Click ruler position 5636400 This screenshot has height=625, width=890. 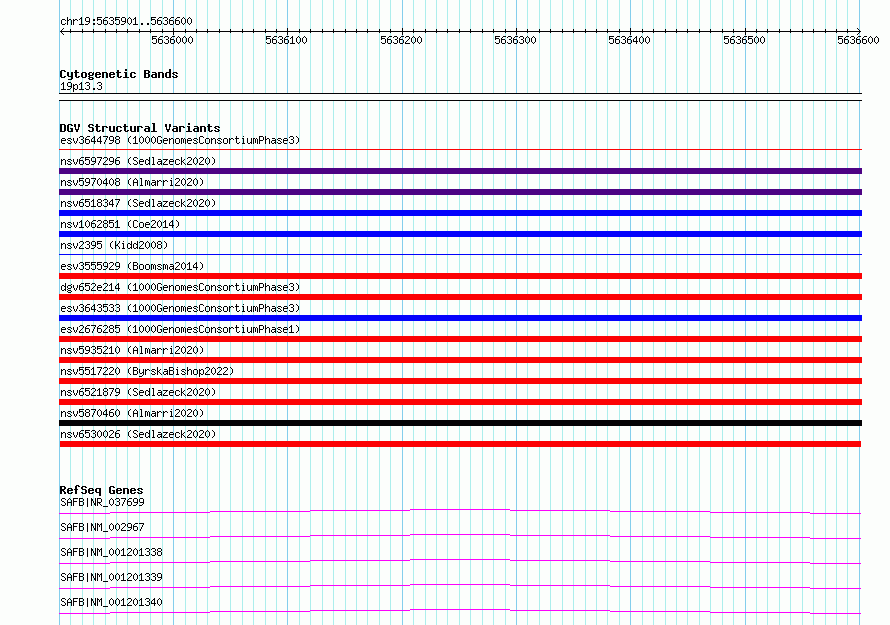[x=629, y=40]
